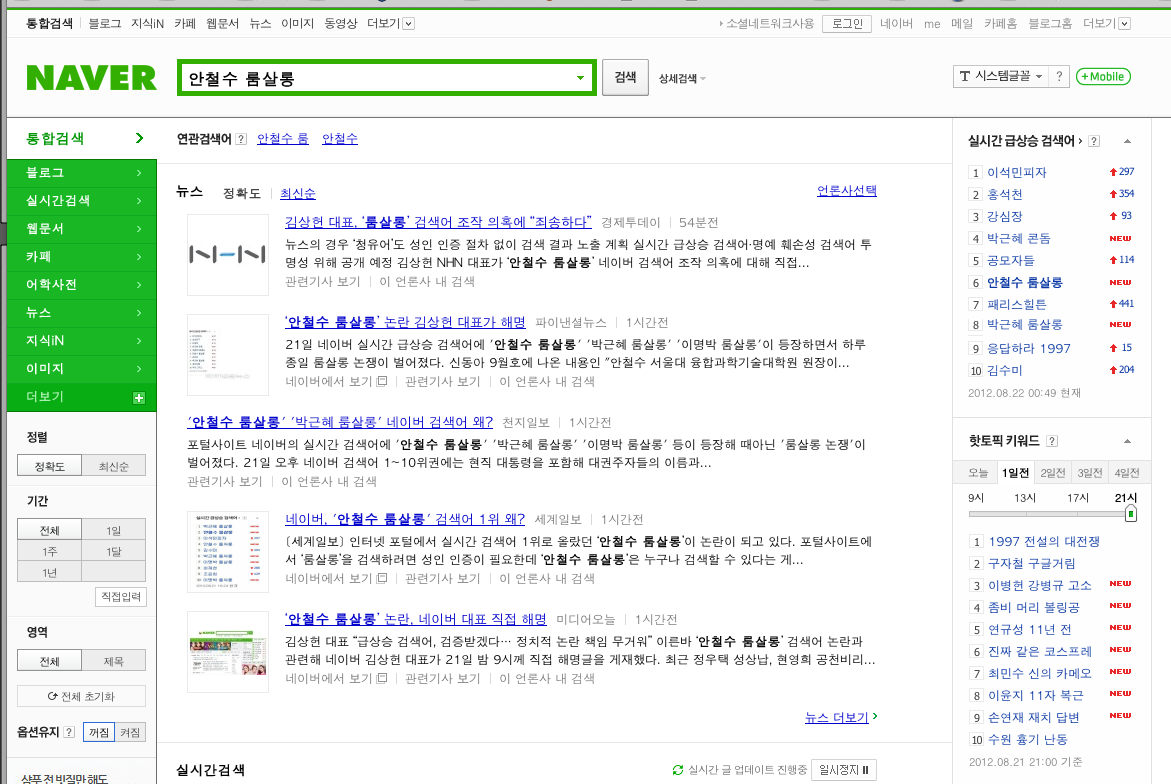Click help icon next to 핫토픽 키워드
1171x784 pixels.
click(1052, 441)
